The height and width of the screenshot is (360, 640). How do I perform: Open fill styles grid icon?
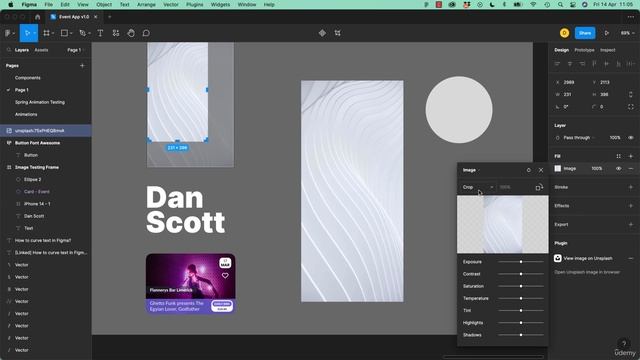(x=619, y=156)
